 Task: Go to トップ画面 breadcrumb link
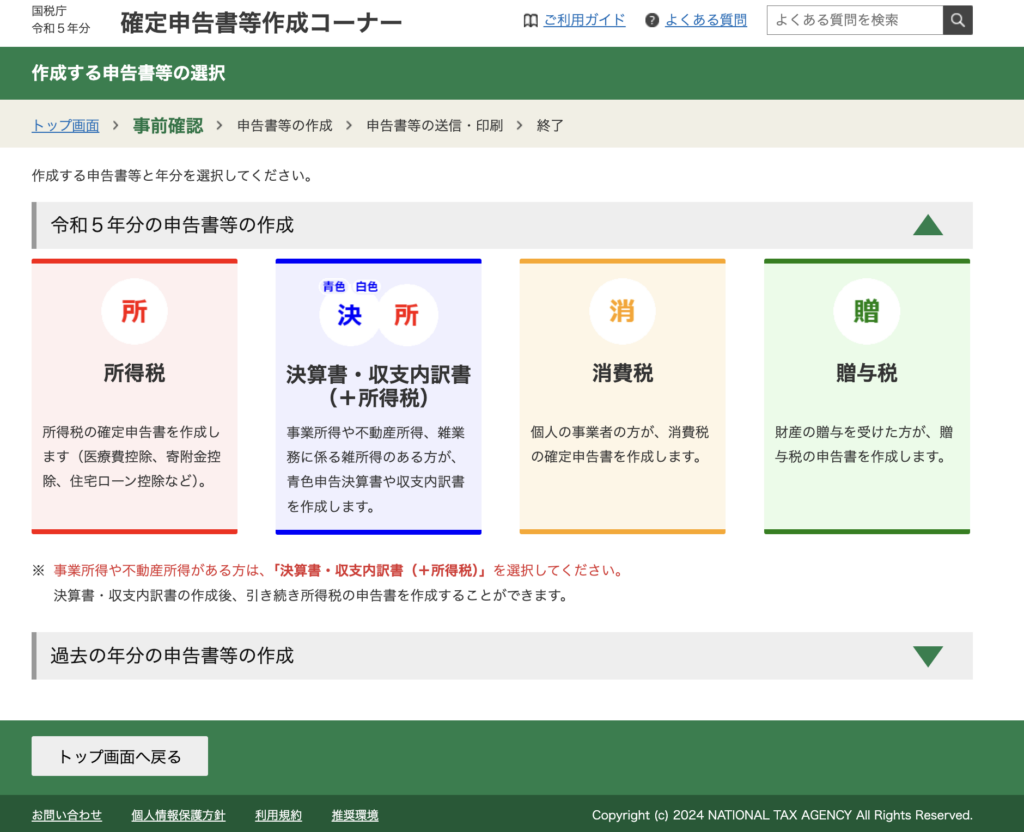[65, 125]
